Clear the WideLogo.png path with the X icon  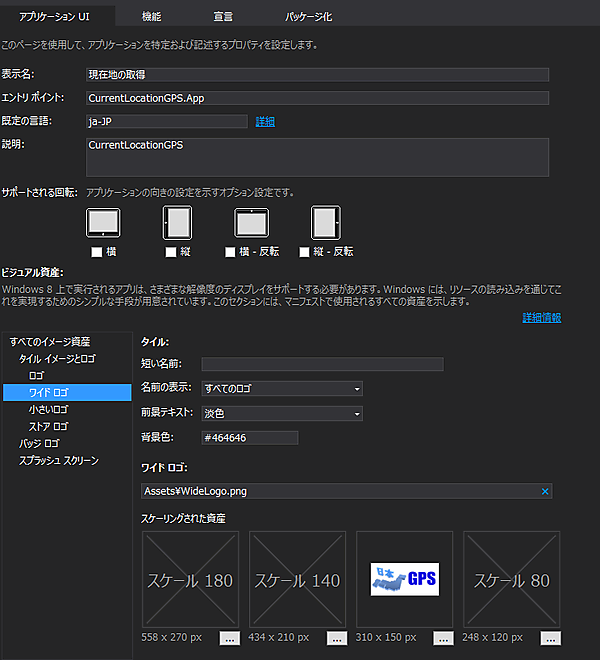pyautogui.click(x=545, y=491)
